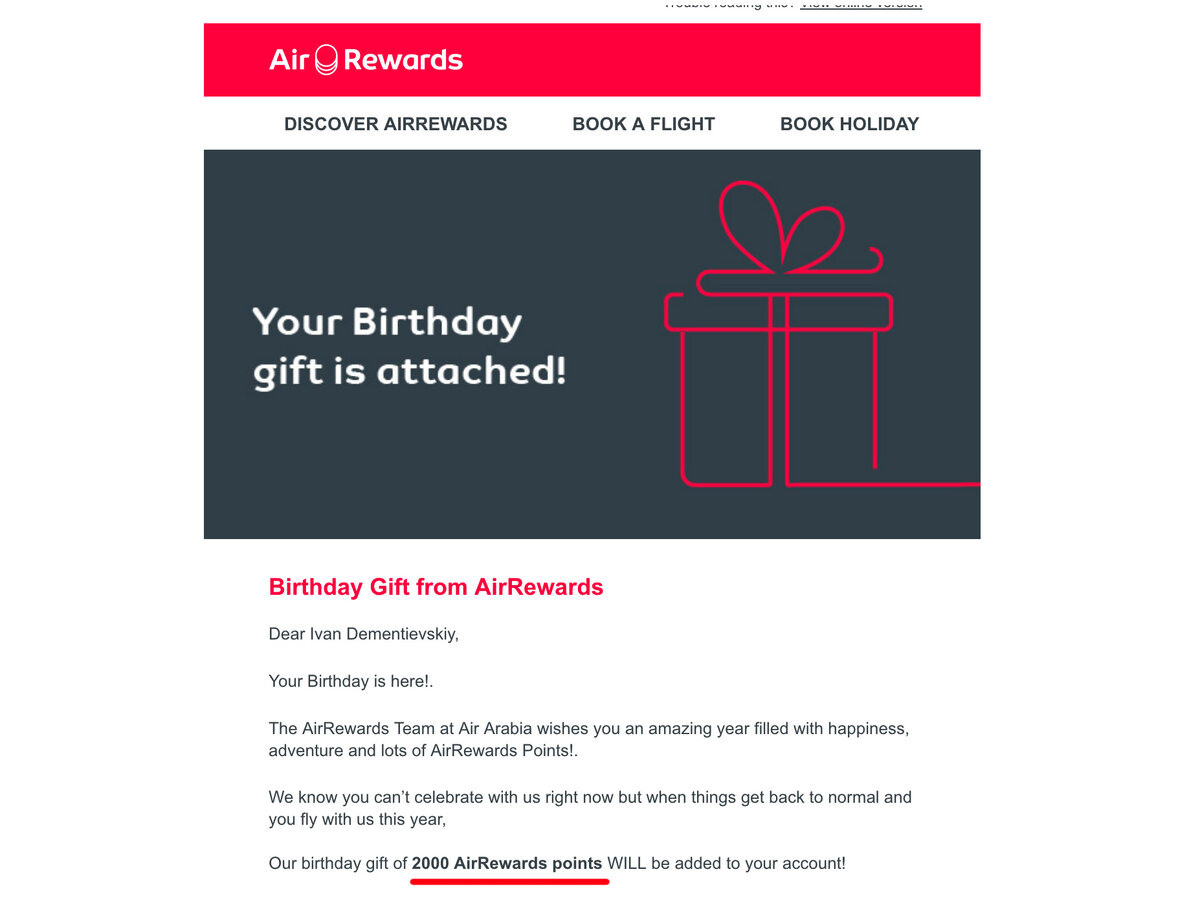Click the 'Rewards' wordmark in the red header
1200x911 pixels.
[x=403, y=60]
